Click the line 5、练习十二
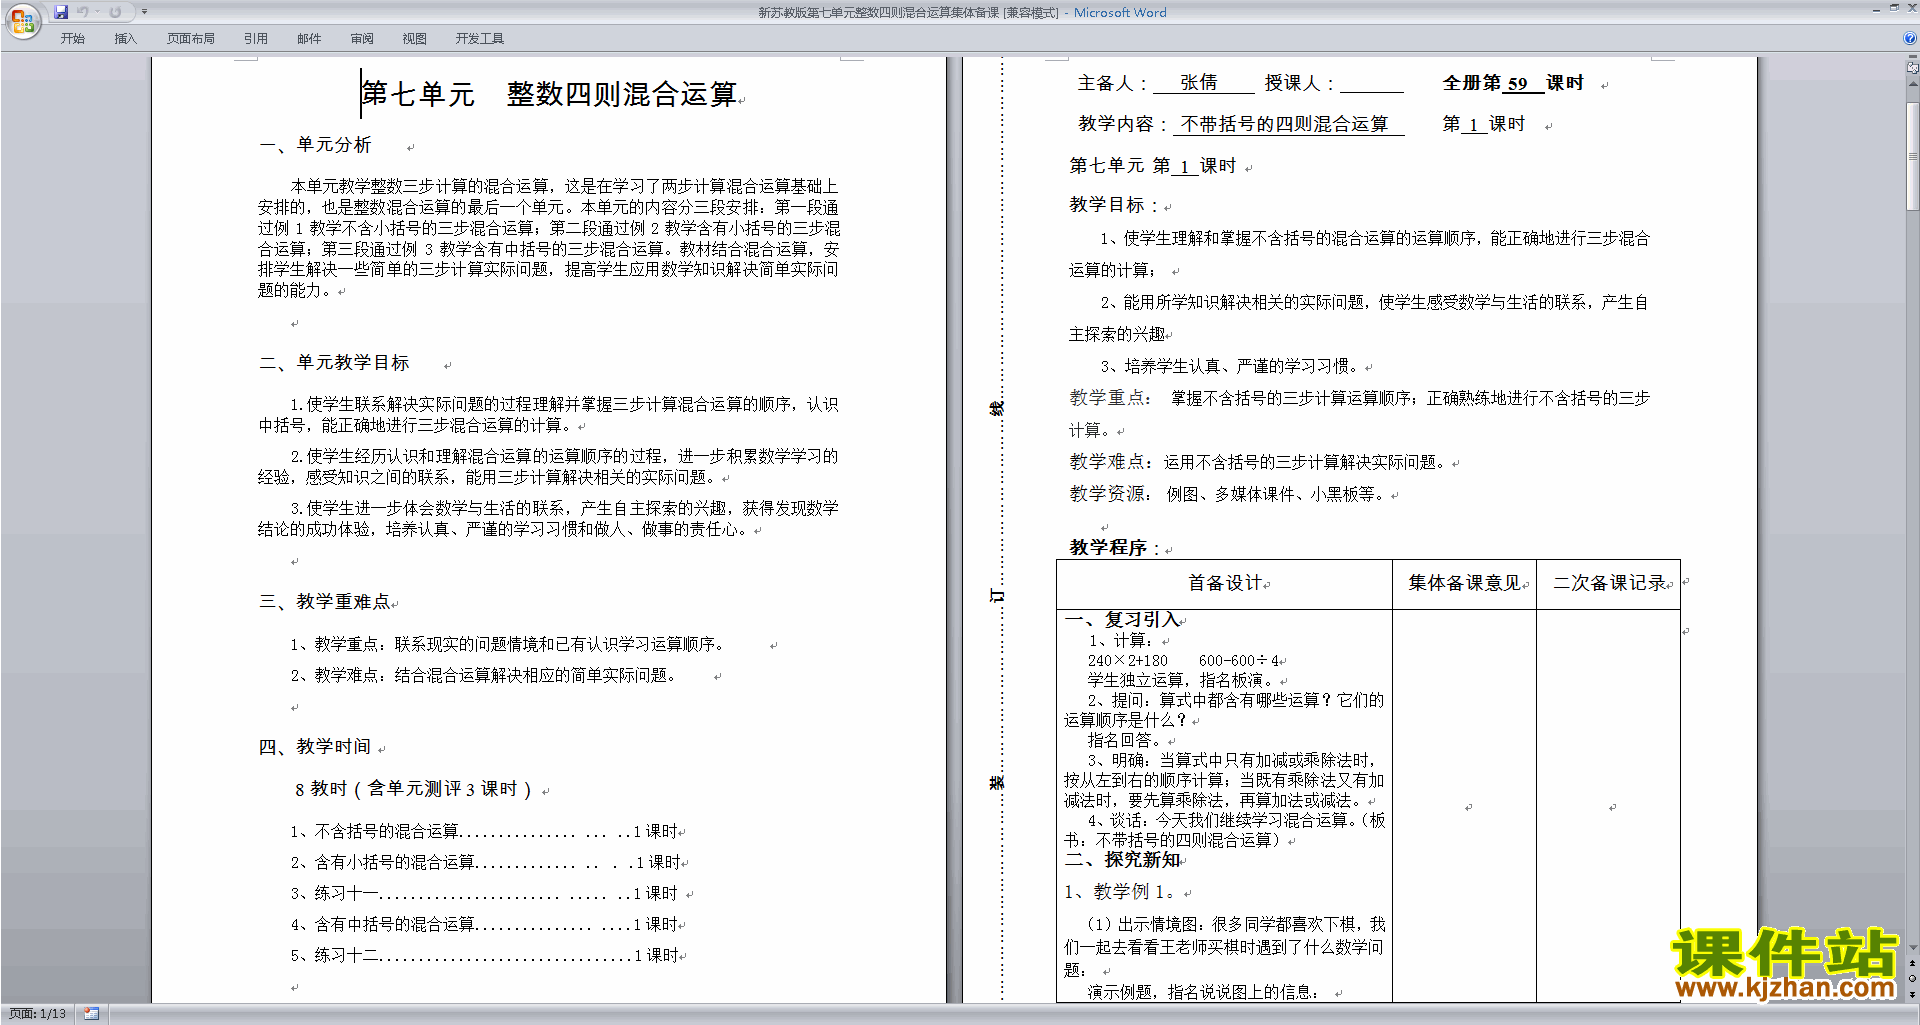This screenshot has height=1025, width=1920. coord(484,955)
